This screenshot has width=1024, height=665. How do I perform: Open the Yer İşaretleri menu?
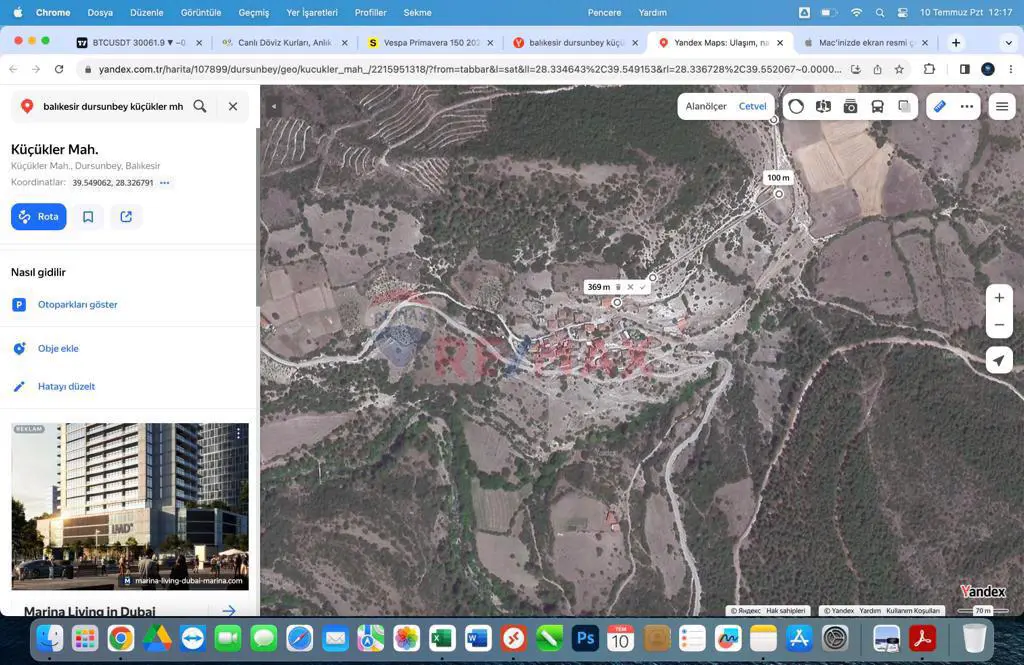pos(312,12)
